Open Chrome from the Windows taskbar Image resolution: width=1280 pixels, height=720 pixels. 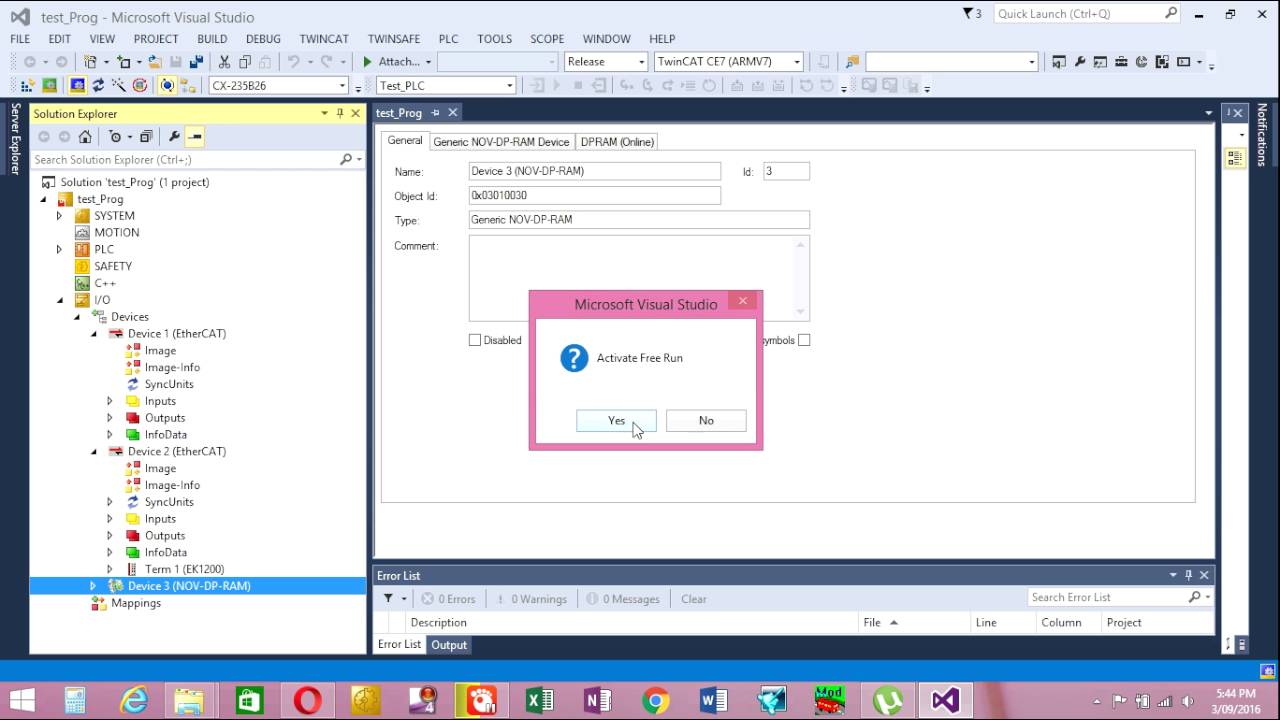click(x=656, y=700)
